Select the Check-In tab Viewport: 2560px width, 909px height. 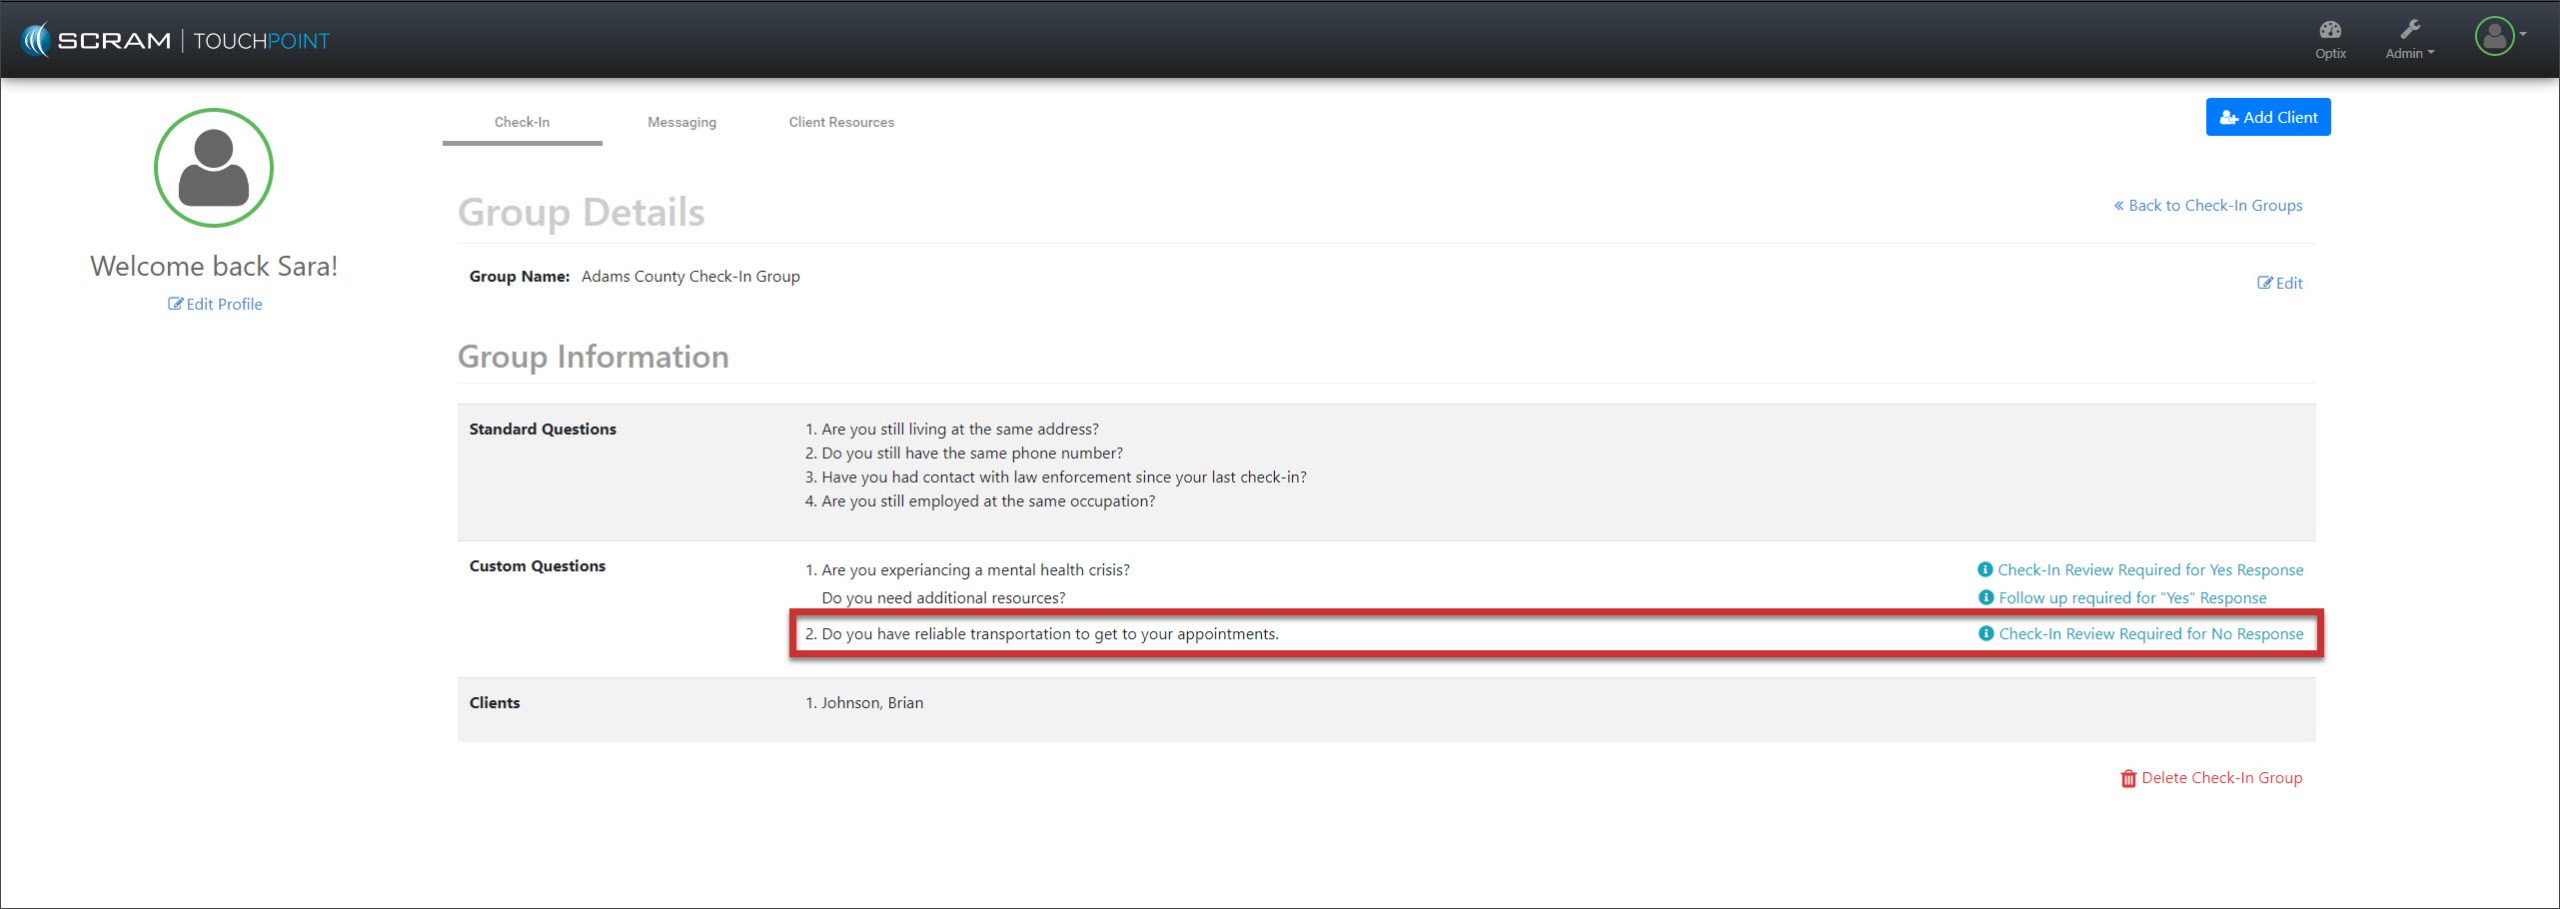click(x=522, y=122)
